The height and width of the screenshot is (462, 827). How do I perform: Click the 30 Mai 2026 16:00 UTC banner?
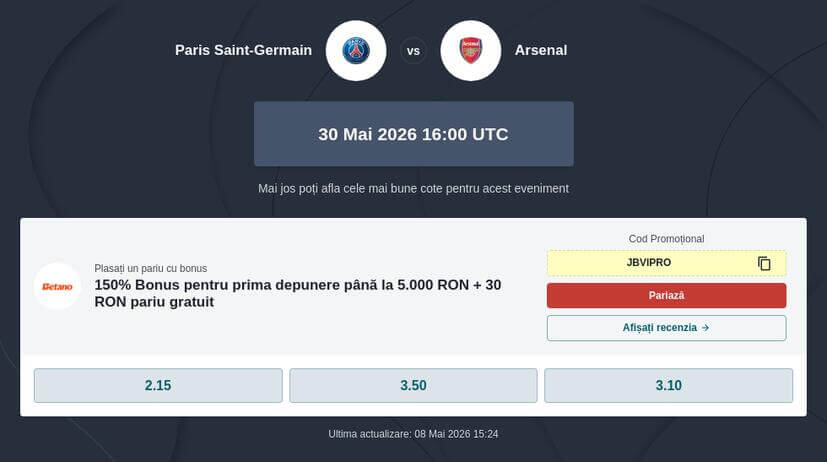pos(414,134)
